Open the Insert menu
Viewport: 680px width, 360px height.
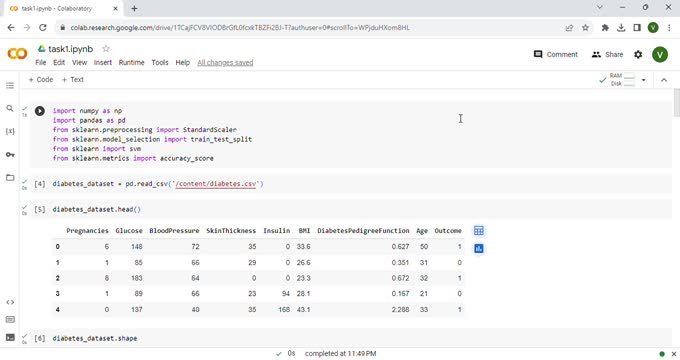(x=103, y=62)
